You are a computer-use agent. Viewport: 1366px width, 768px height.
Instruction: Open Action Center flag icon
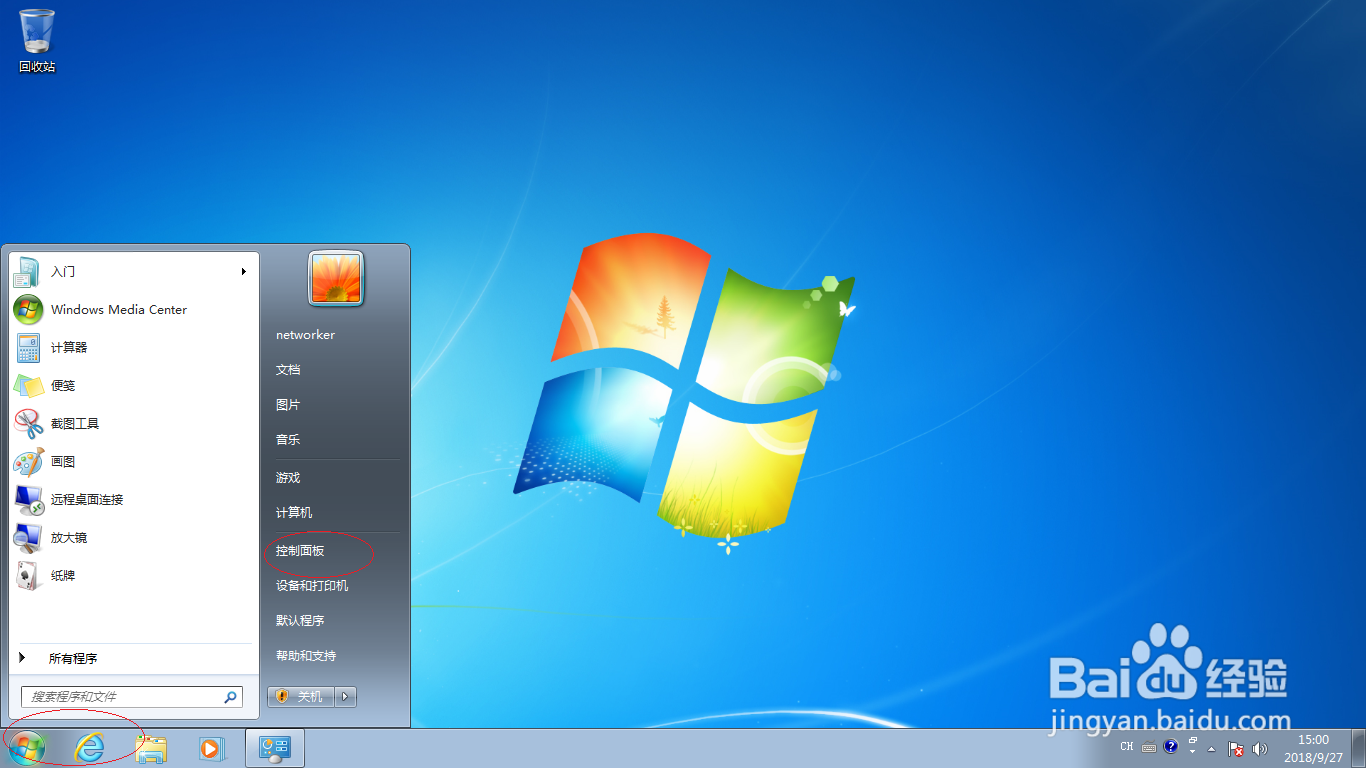(x=1236, y=748)
